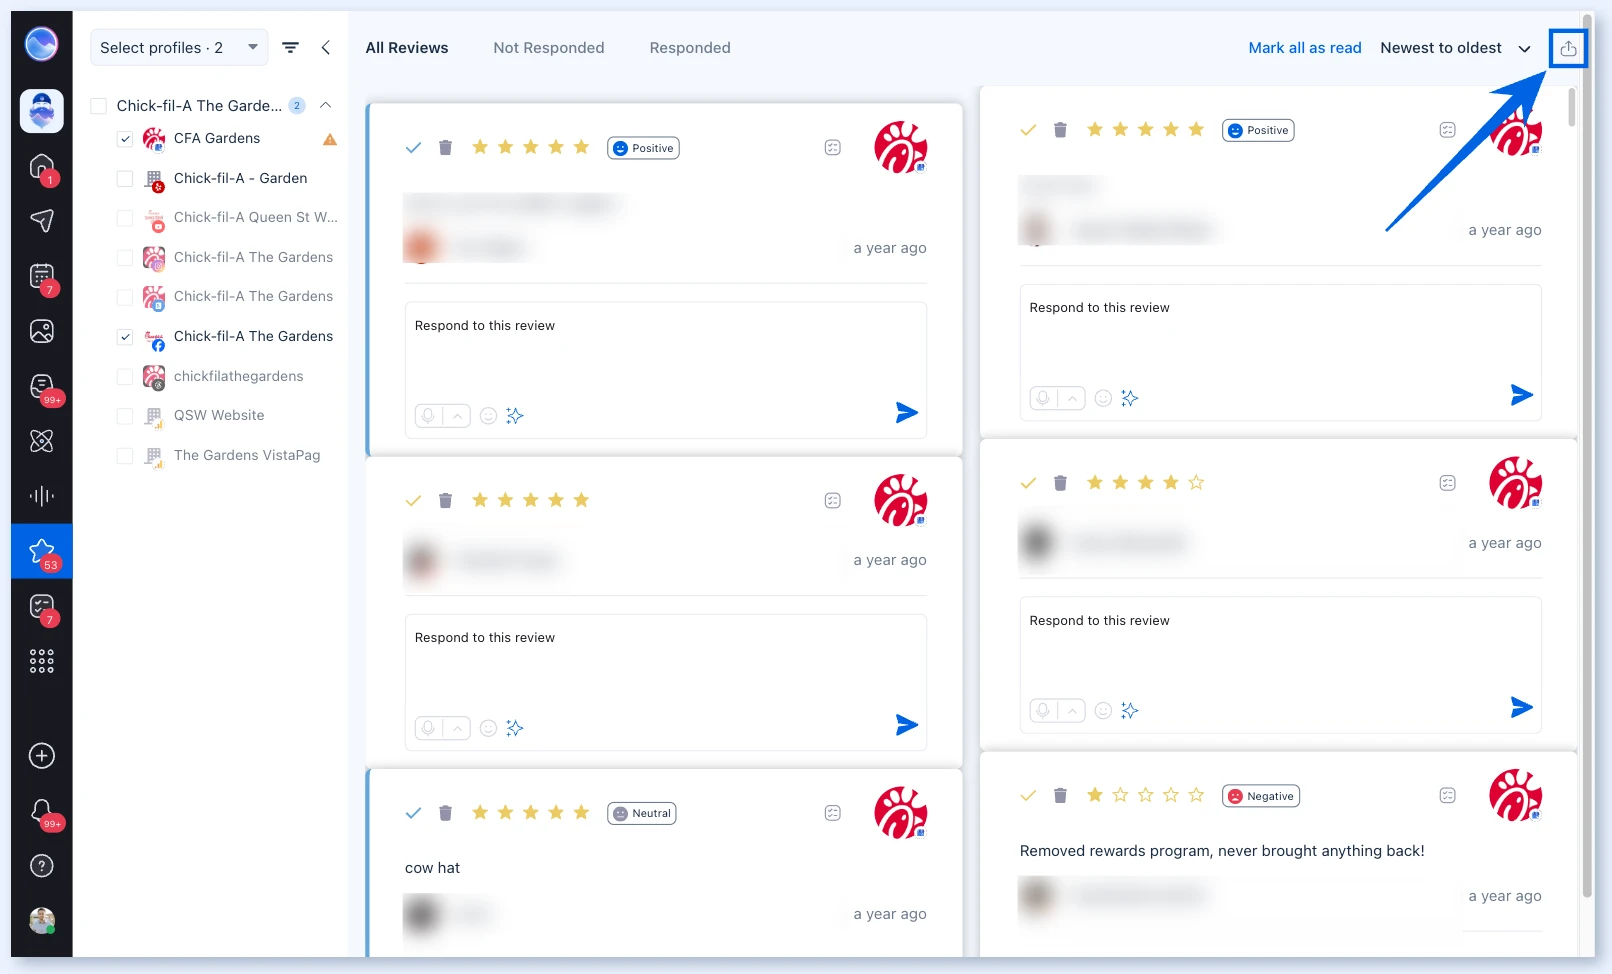
Task: Click Mark all as read link
Action: point(1305,48)
